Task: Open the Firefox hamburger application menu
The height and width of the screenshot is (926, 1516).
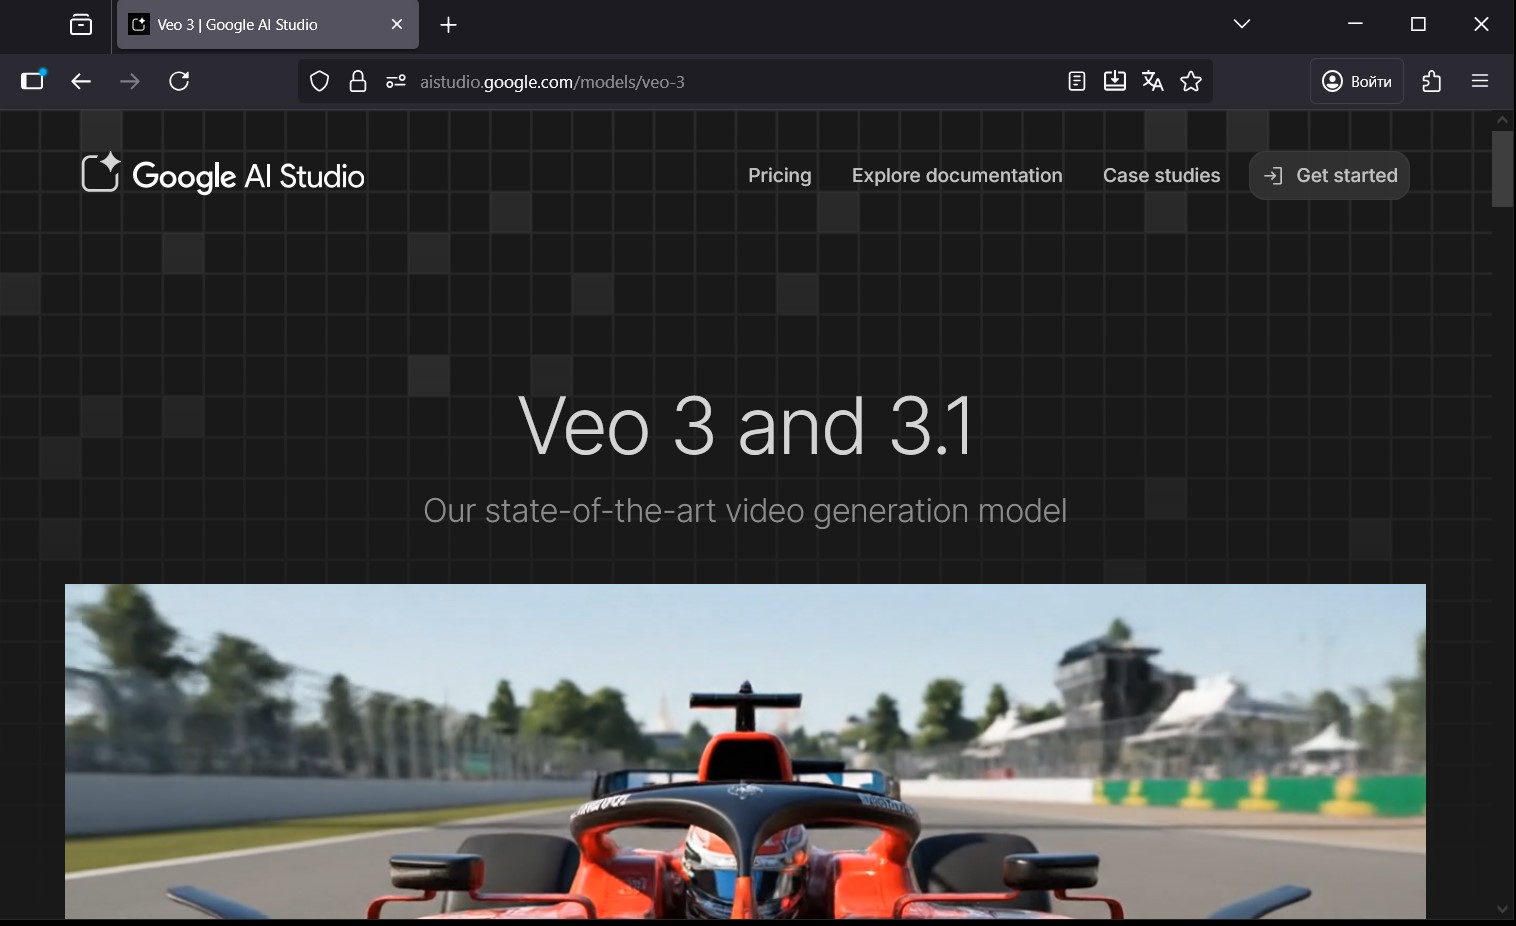Action: pyautogui.click(x=1480, y=82)
